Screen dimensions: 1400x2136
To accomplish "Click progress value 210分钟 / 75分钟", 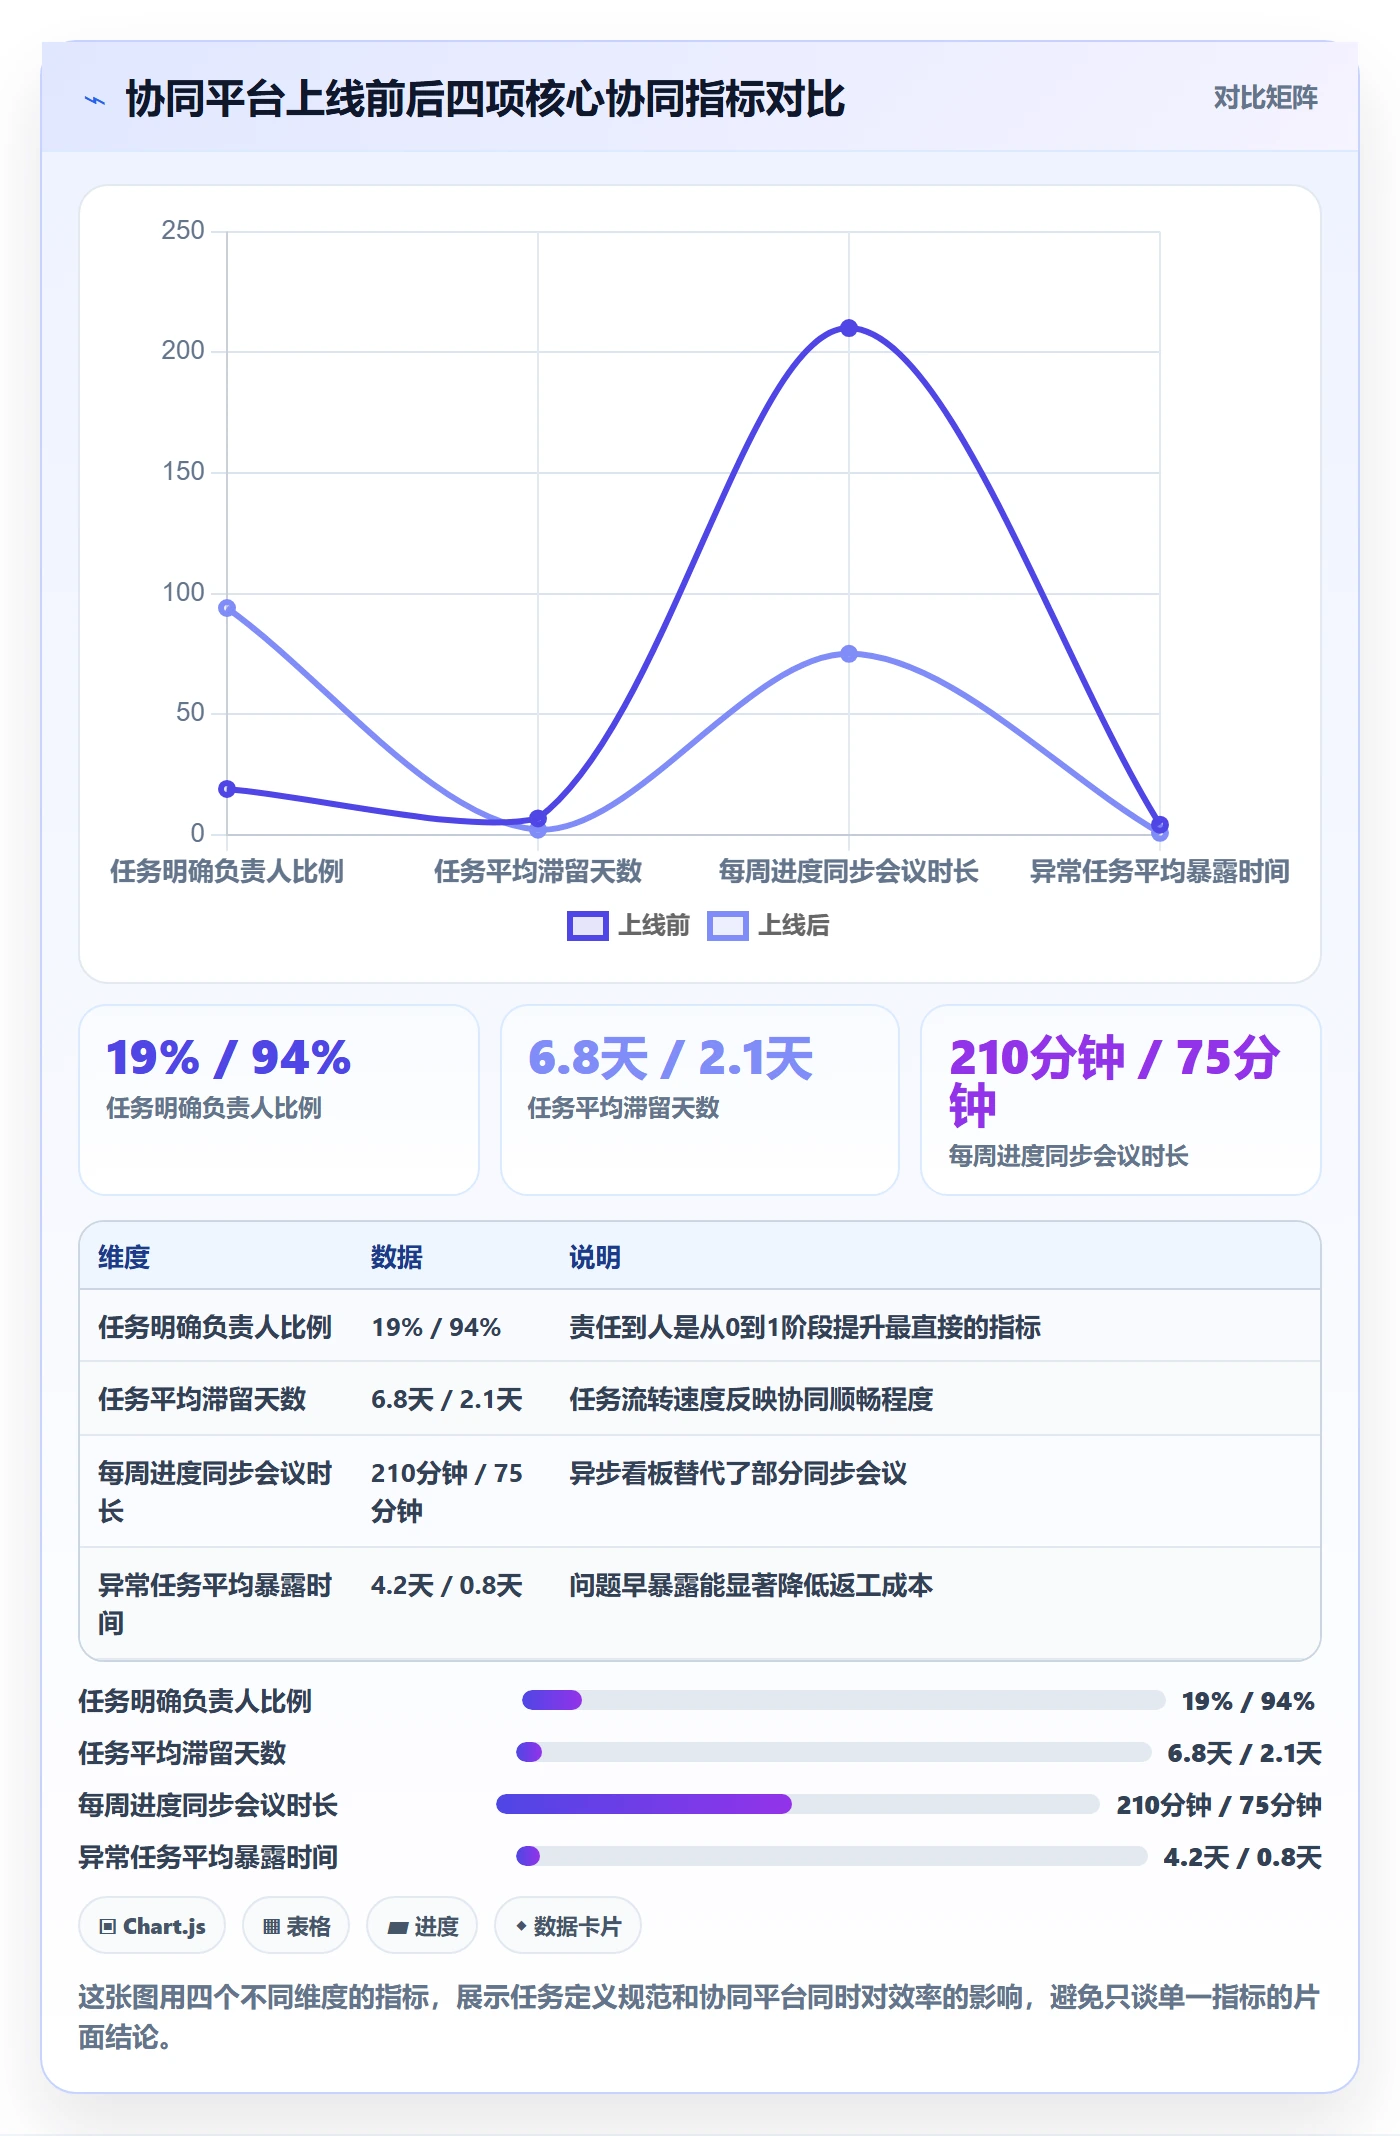I will pyautogui.click(x=1219, y=1805).
